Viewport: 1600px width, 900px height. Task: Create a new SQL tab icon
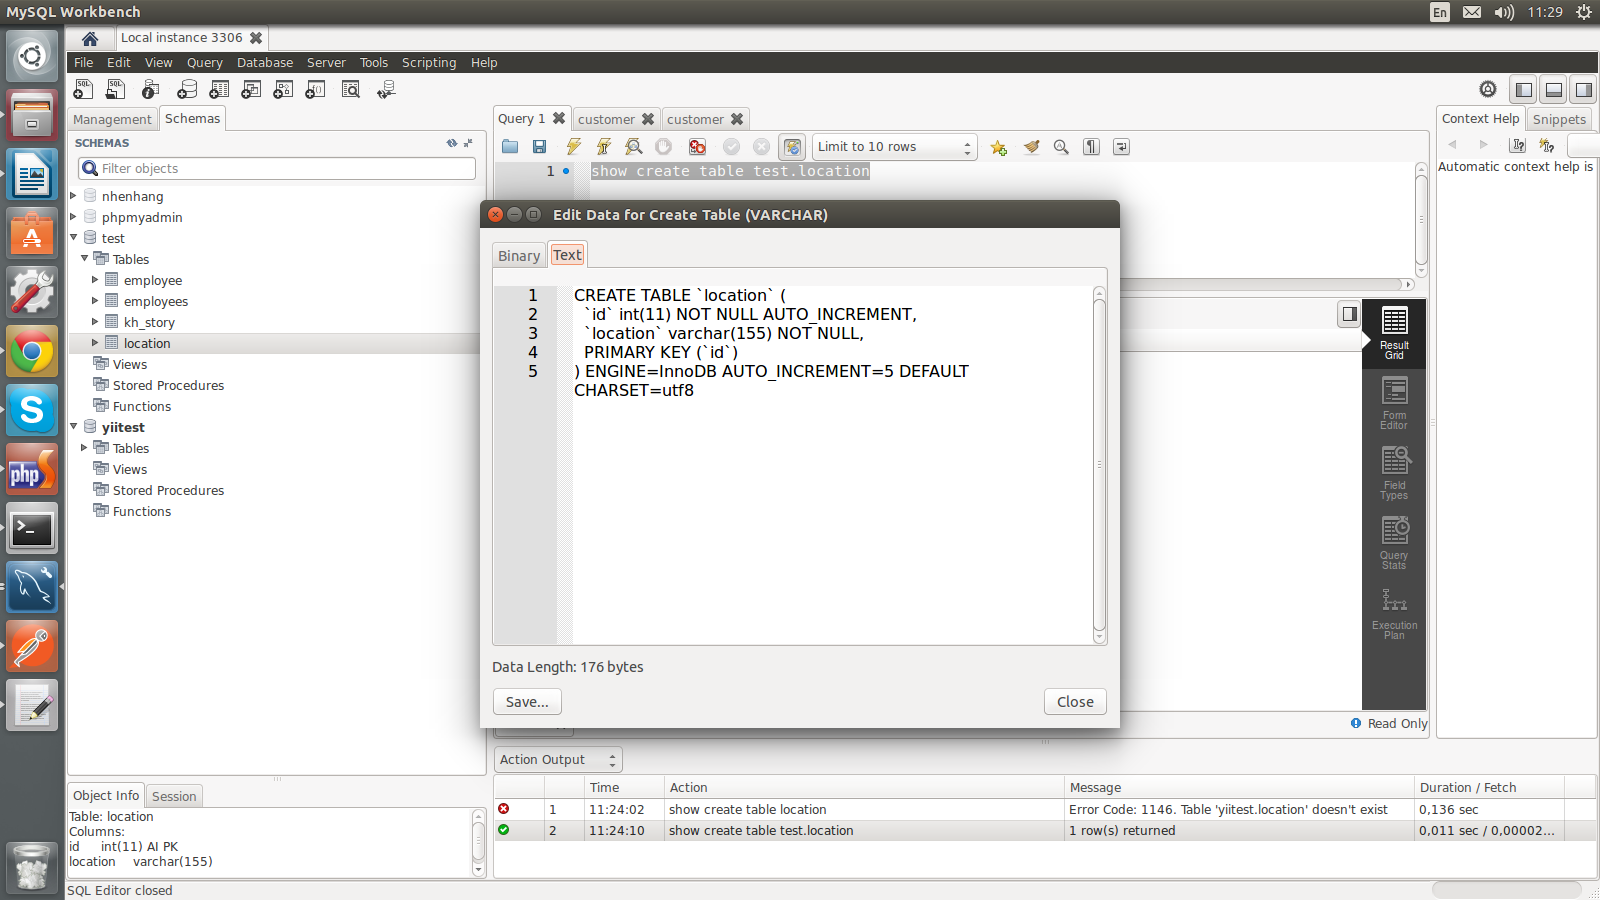pos(84,90)
